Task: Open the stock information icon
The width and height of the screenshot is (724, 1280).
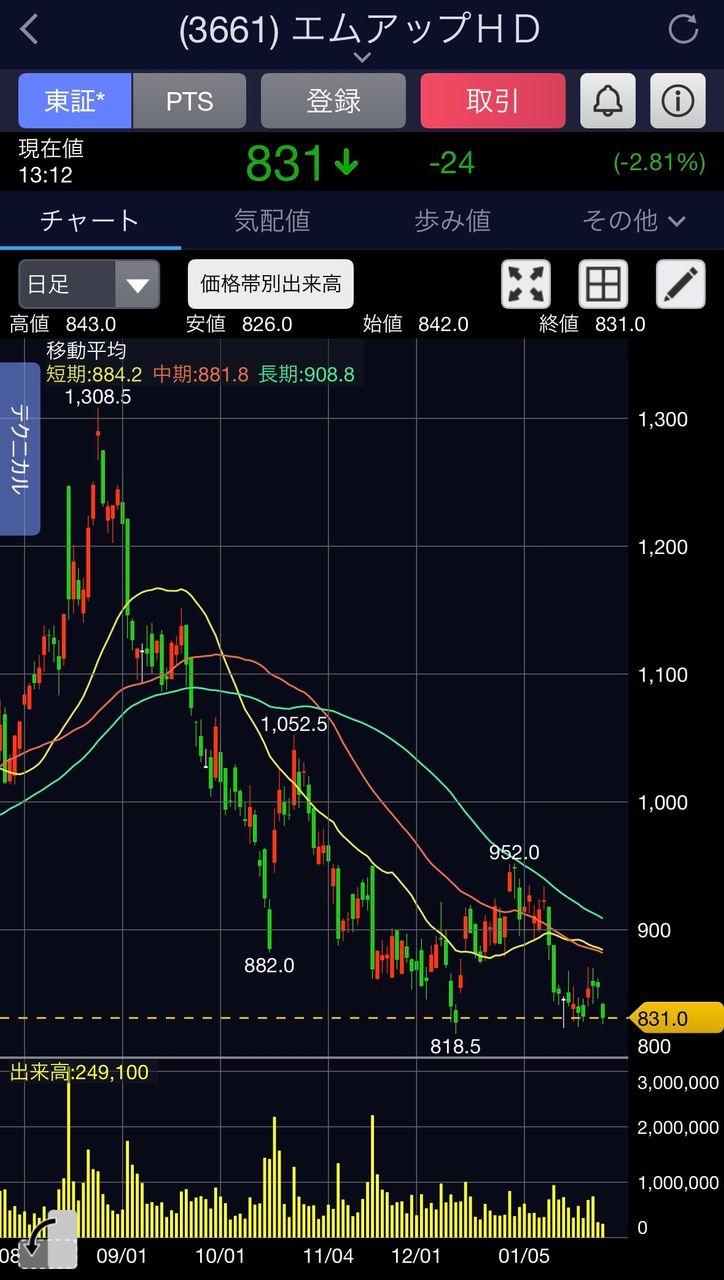Action: coord(678,101)
